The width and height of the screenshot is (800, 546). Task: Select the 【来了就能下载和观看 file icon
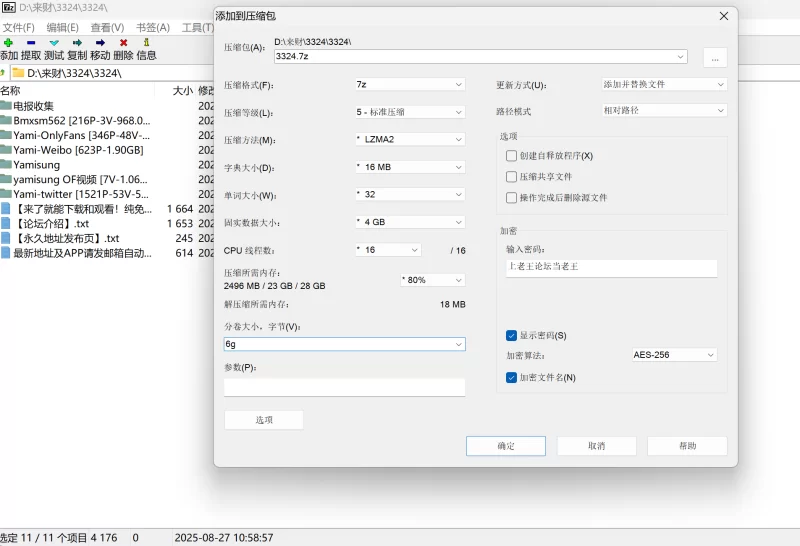click(x=6, y=209)
